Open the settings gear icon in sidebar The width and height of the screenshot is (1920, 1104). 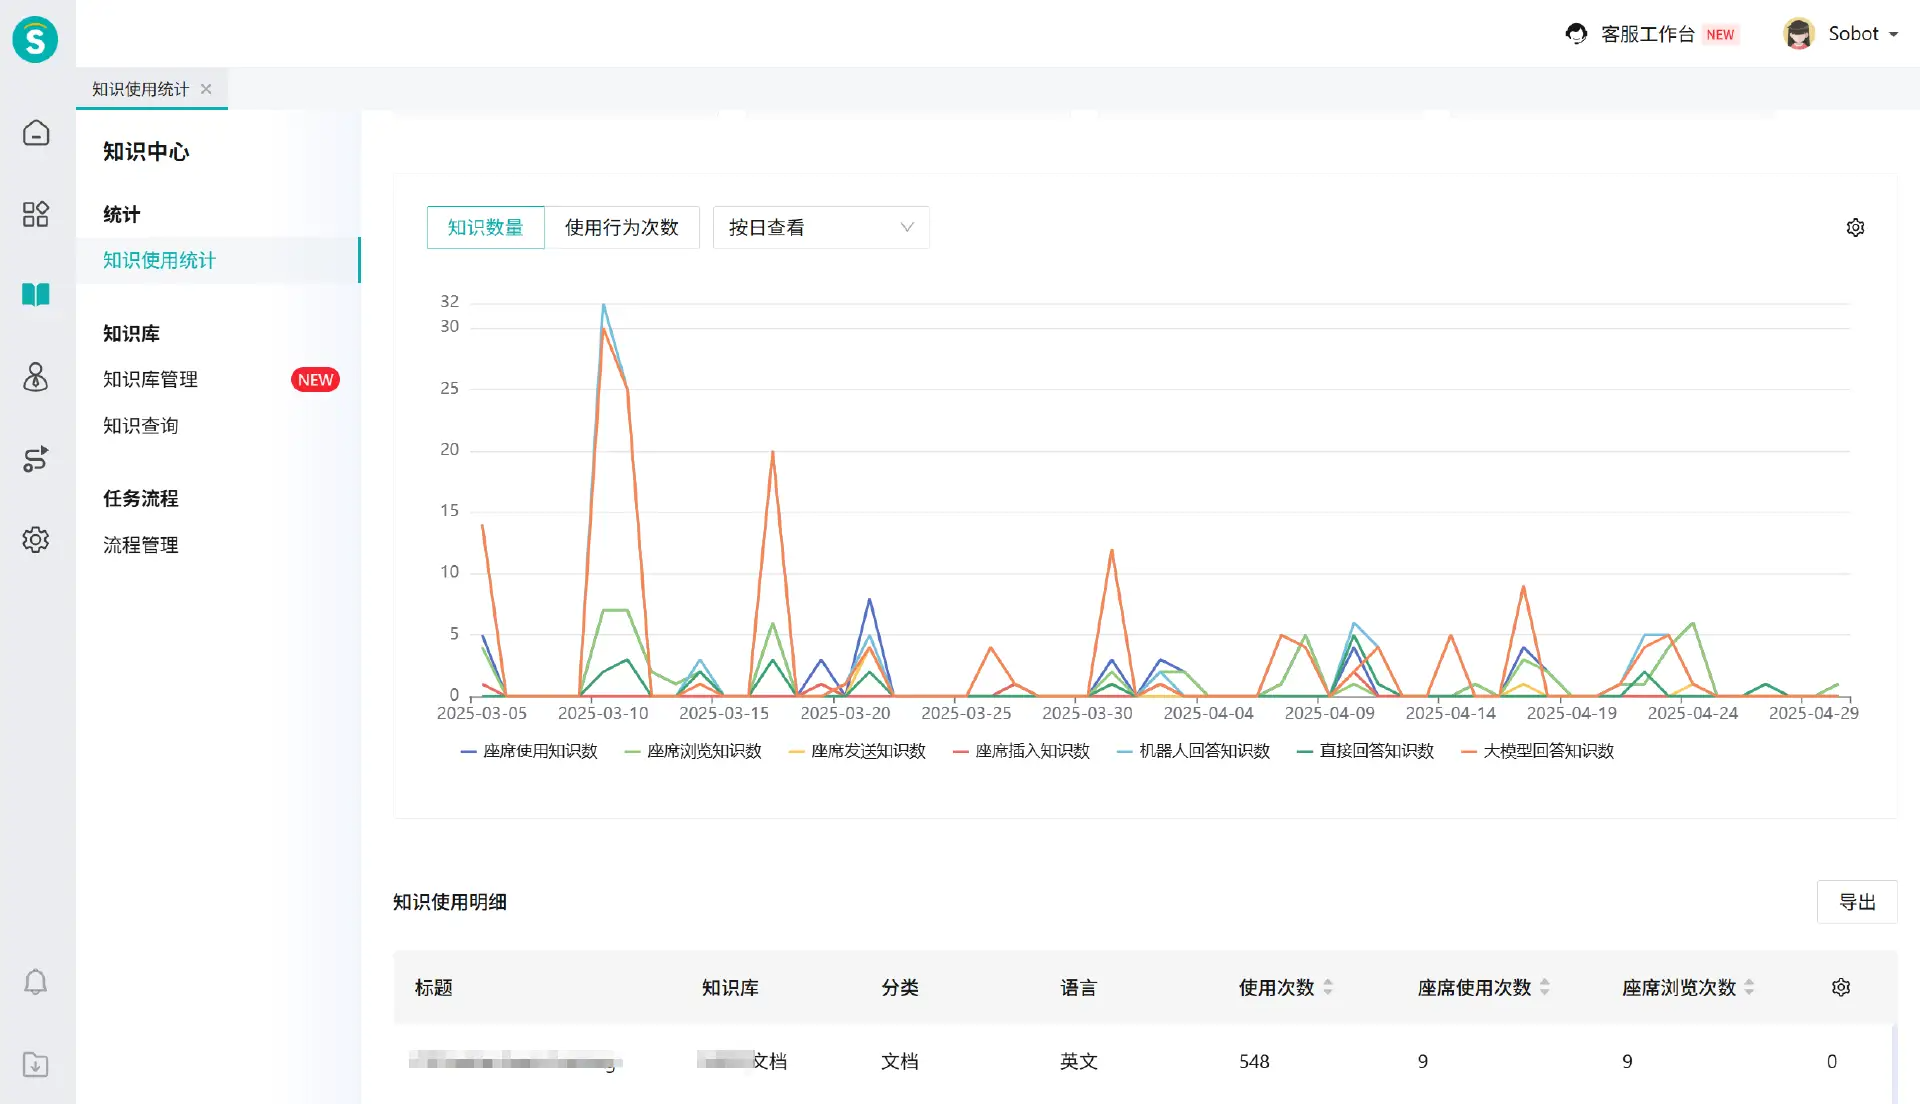(x=36, y=540)
